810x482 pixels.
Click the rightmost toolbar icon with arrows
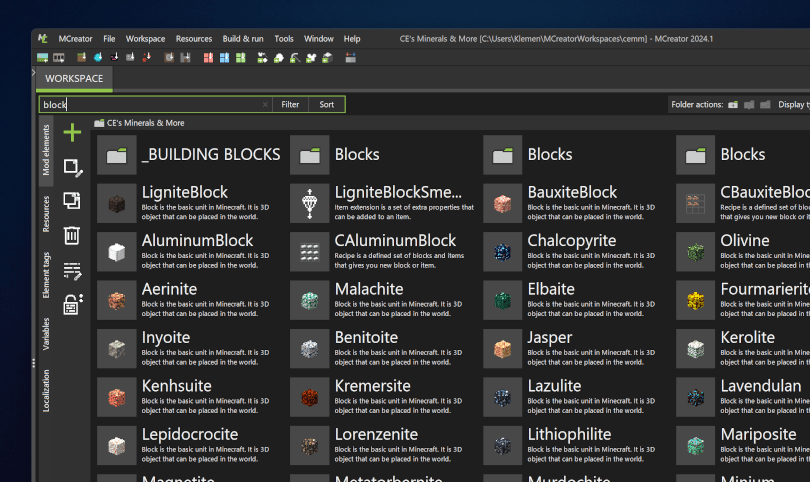point(351,58)
